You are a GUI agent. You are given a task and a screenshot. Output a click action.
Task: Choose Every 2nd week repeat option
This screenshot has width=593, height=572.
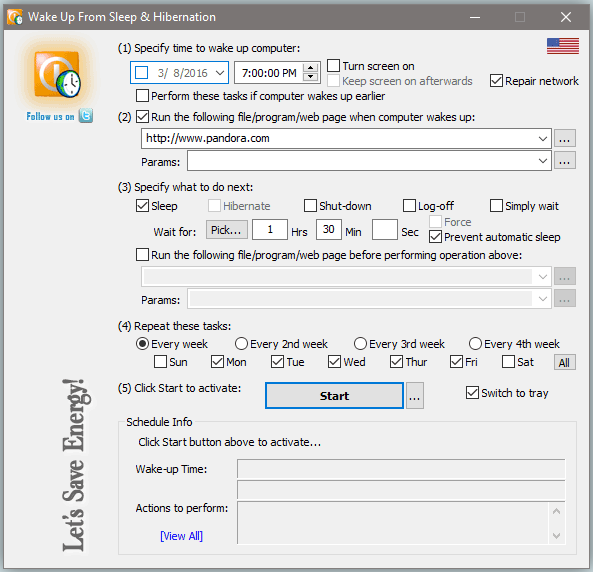click(241, 344)
